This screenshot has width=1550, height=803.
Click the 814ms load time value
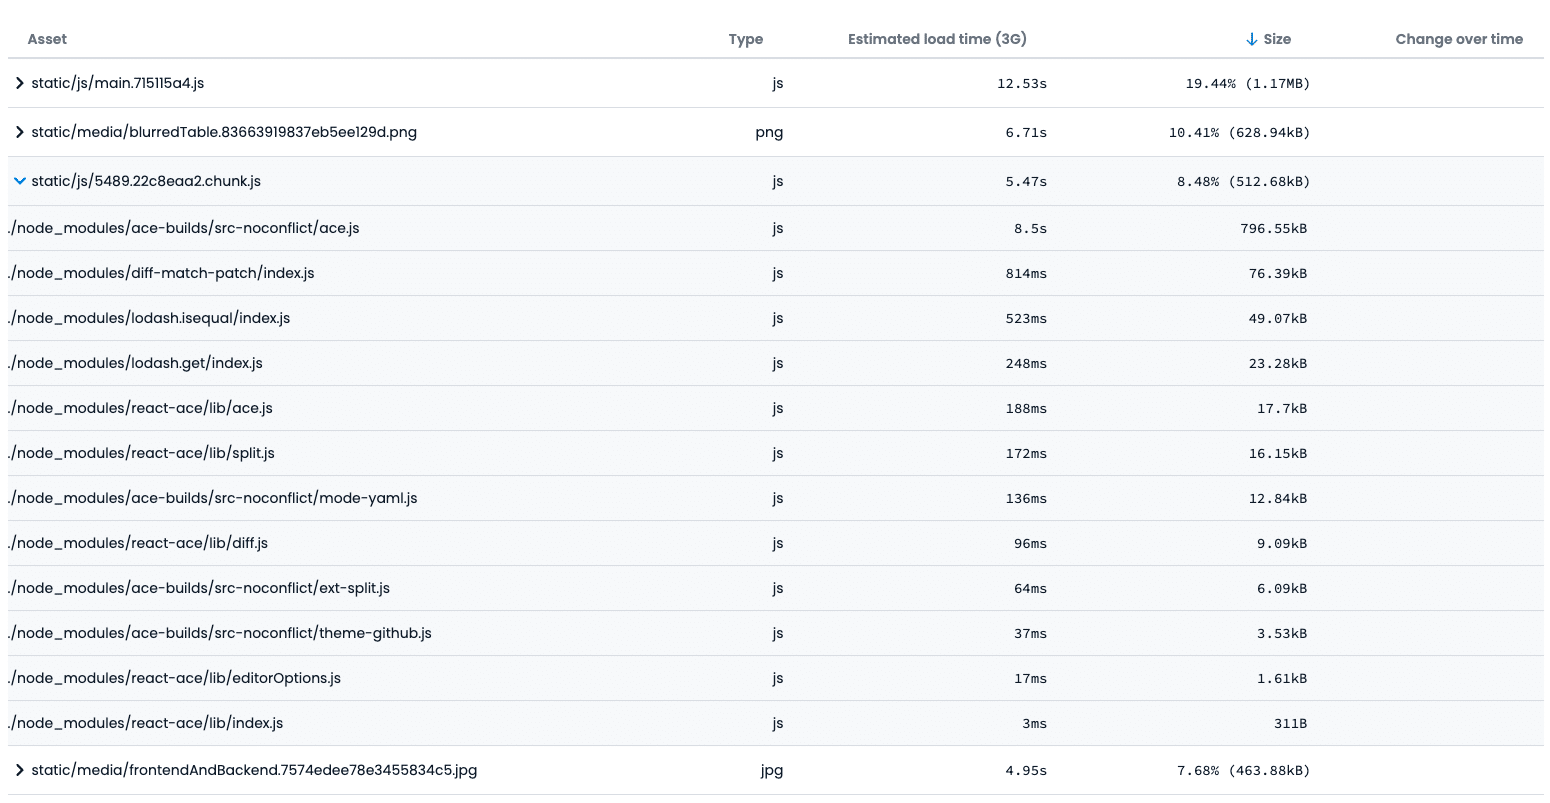(x=1026, y=273)
